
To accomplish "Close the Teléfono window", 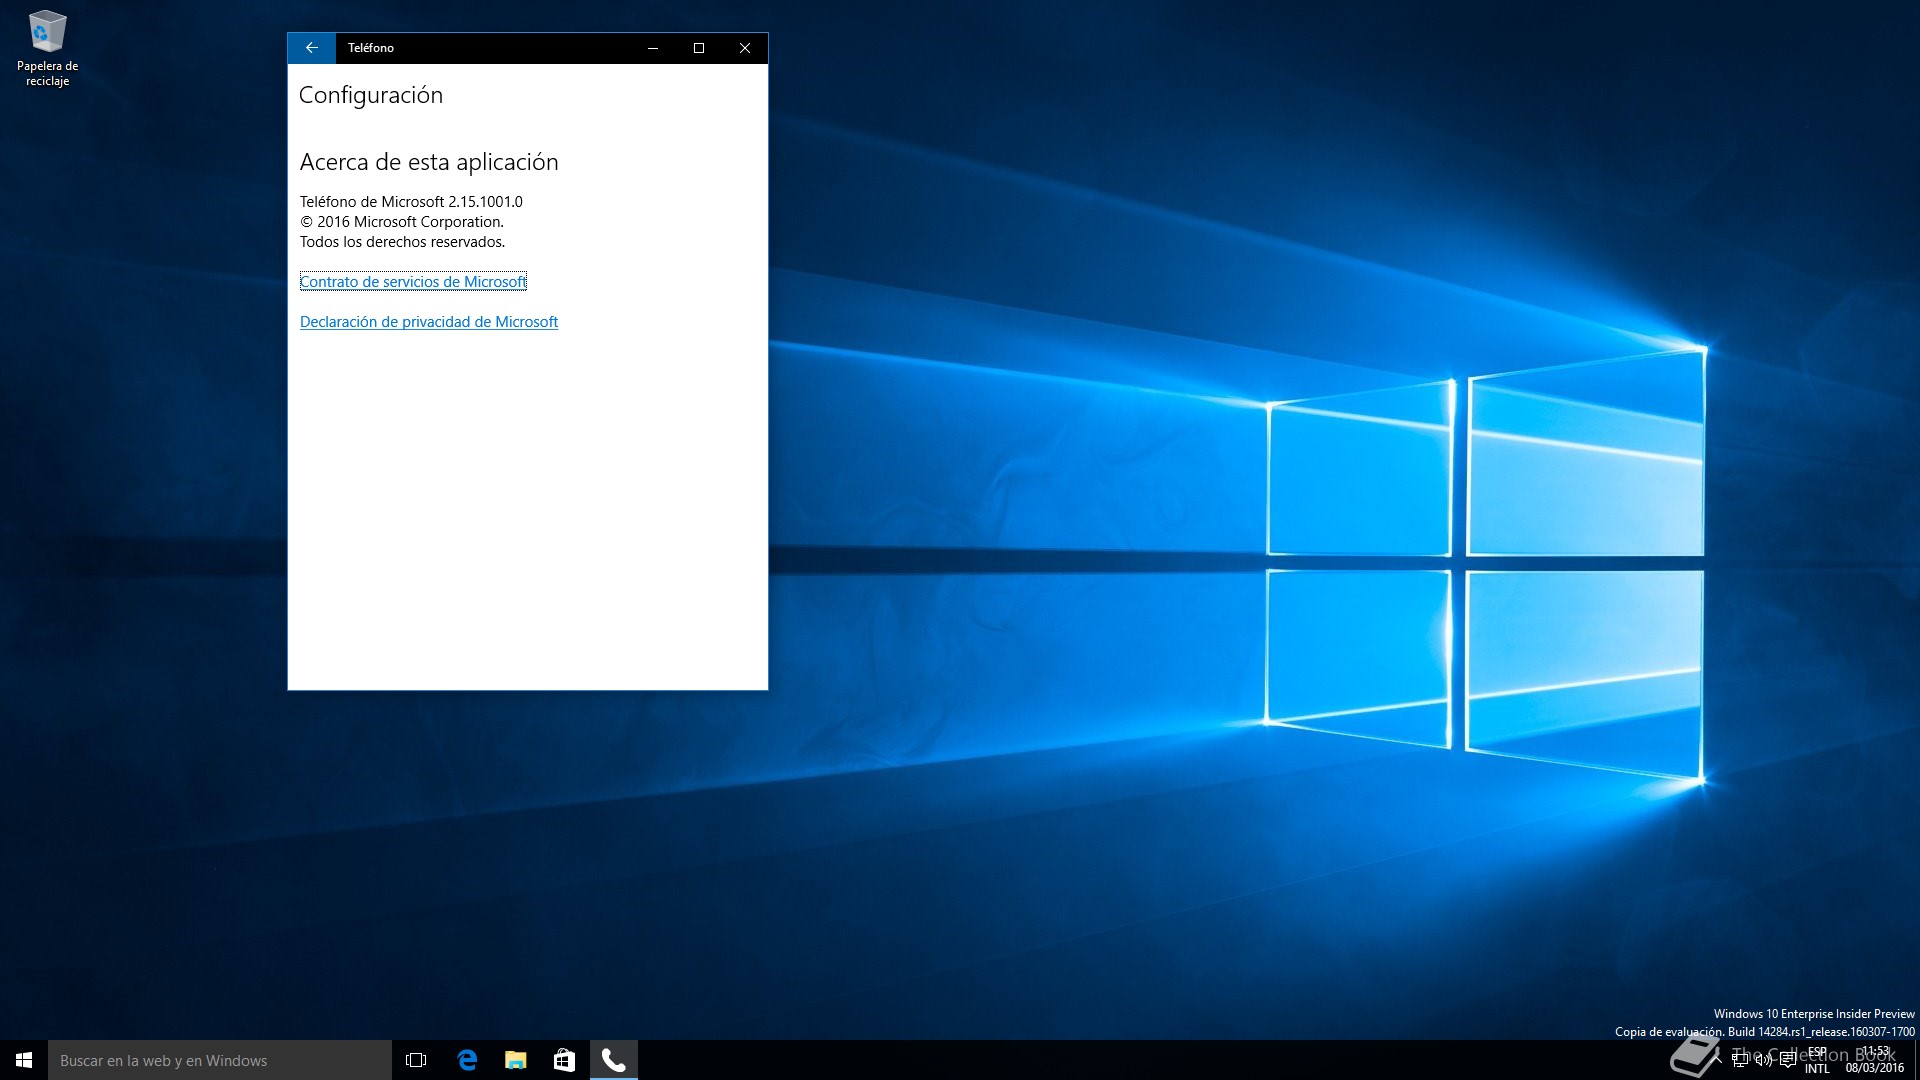I will 745,48.
